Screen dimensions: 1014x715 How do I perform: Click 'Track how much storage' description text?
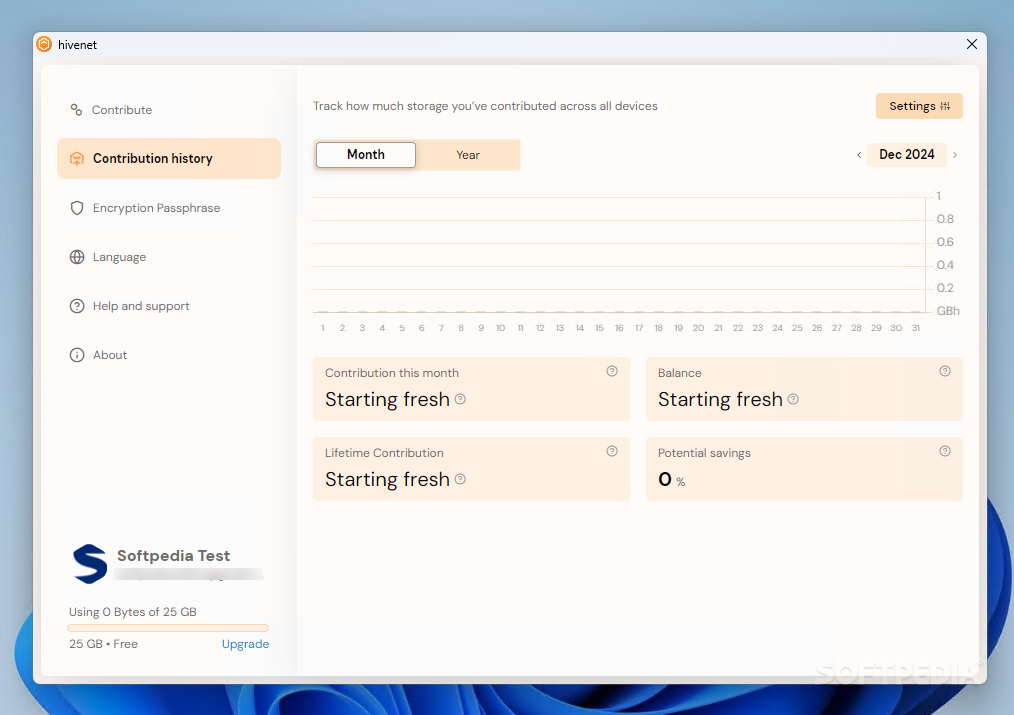coord(485,106)
